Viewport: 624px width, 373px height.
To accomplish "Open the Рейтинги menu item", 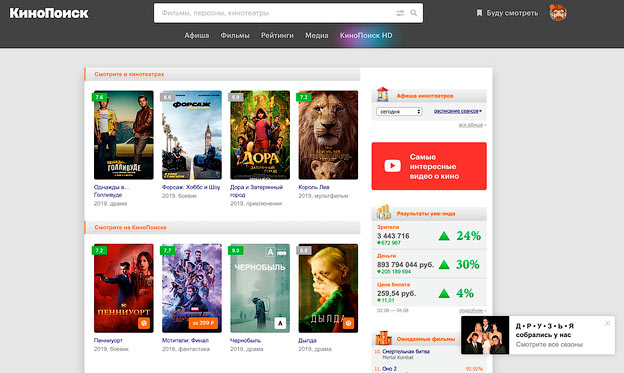I will (277, 35).
